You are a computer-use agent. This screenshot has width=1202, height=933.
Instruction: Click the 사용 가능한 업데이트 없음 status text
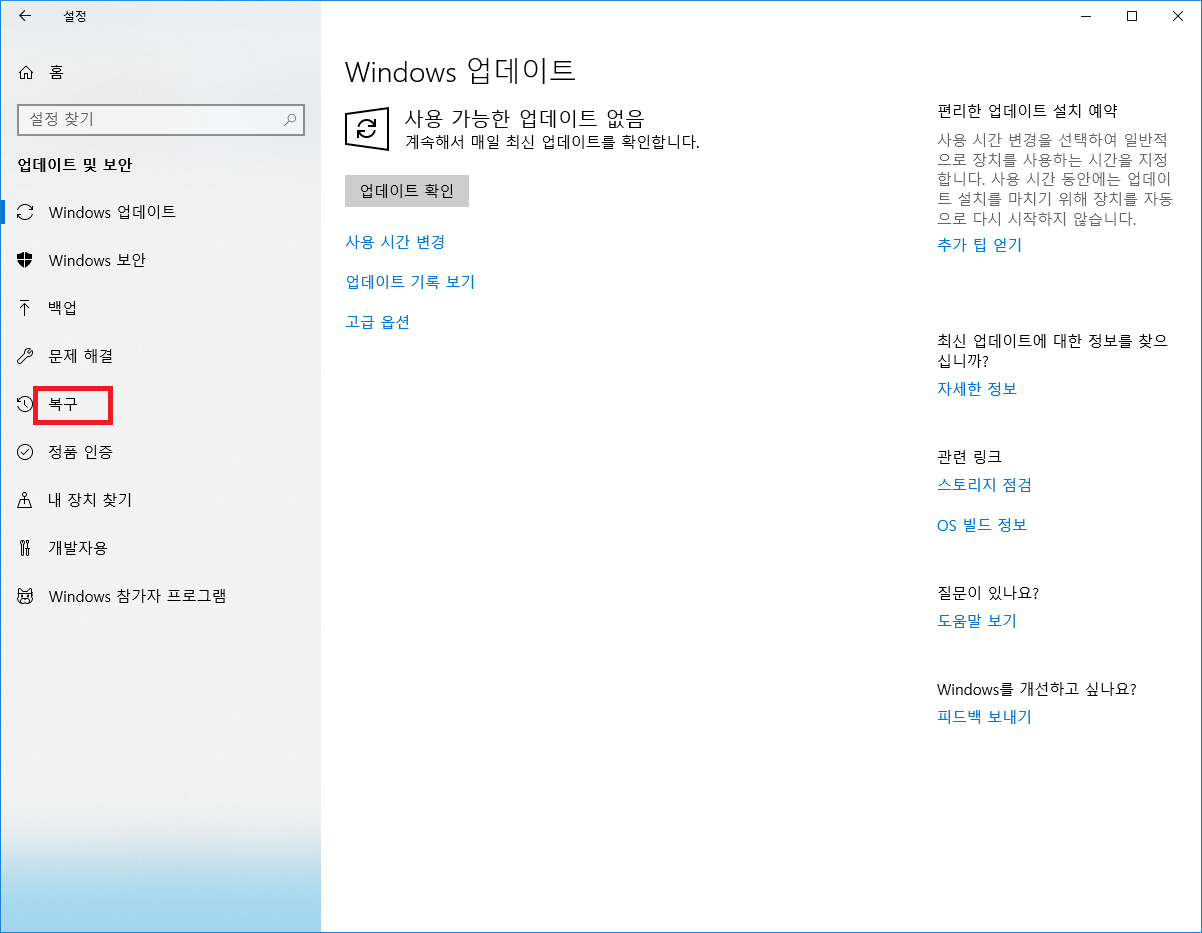(525, 118)
